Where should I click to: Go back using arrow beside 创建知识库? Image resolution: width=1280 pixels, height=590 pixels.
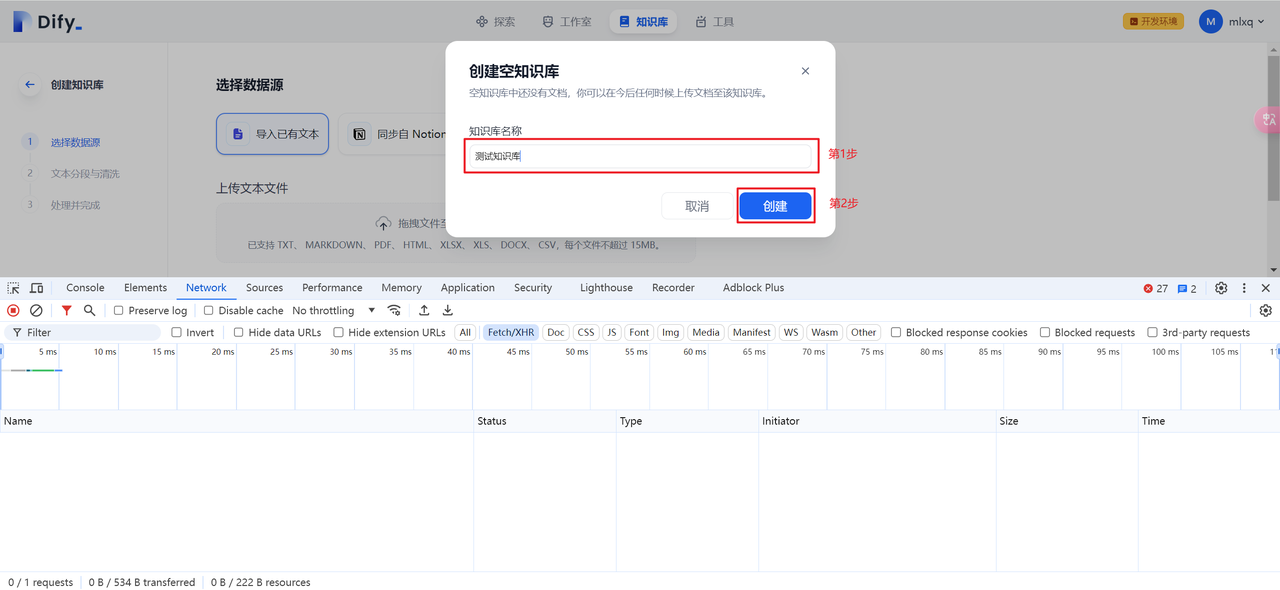(30, 85)
